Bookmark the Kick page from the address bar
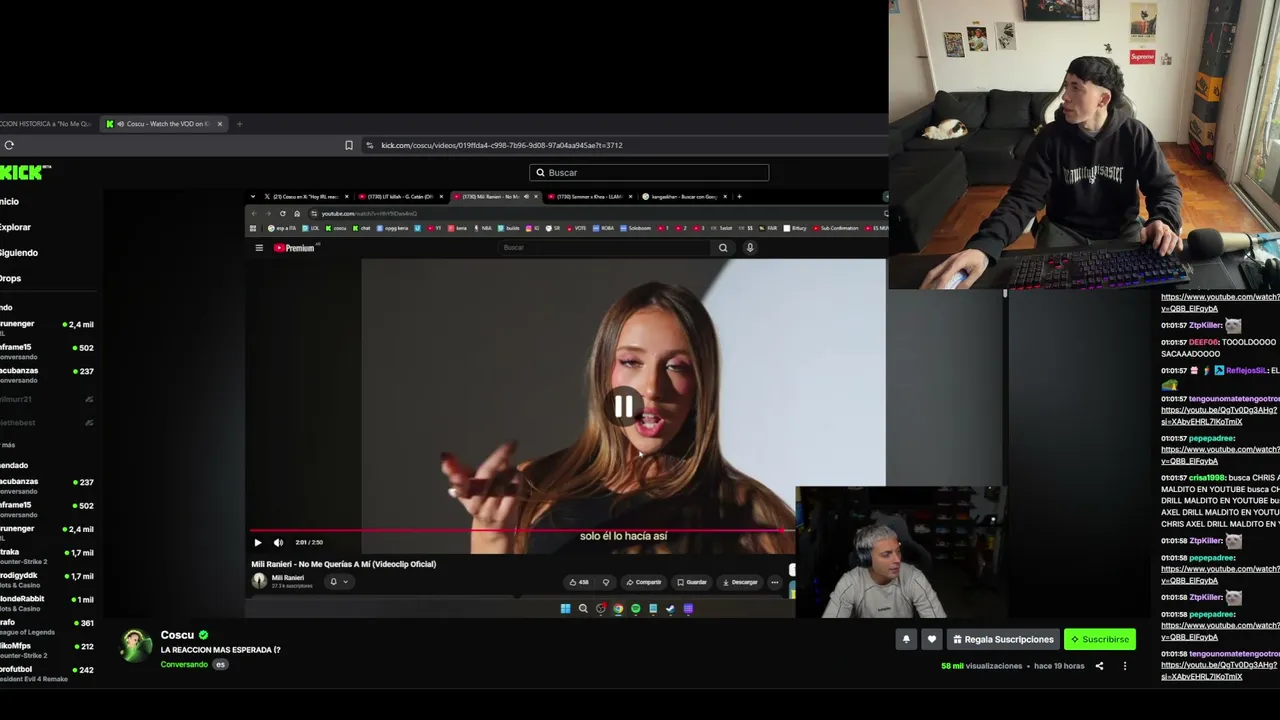The image size is (1280, 720). pos(349,145)
